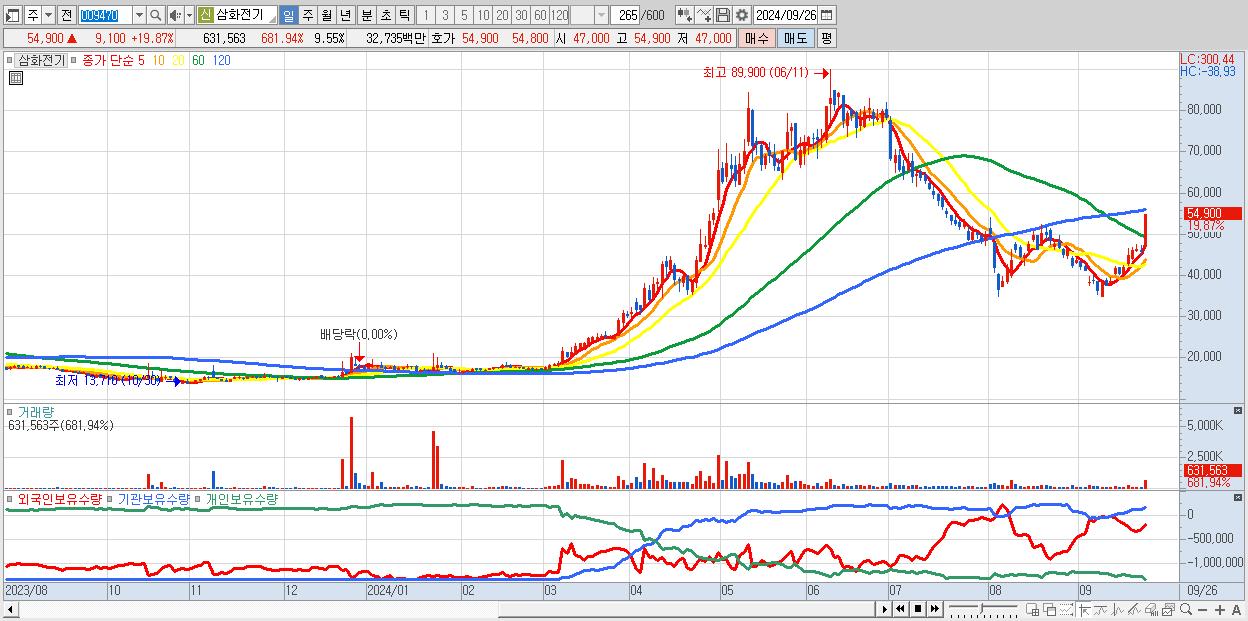This screenshot has height=621, width=1248.
Task: Click the pencil drawing tool icon
Action: 1135,609
